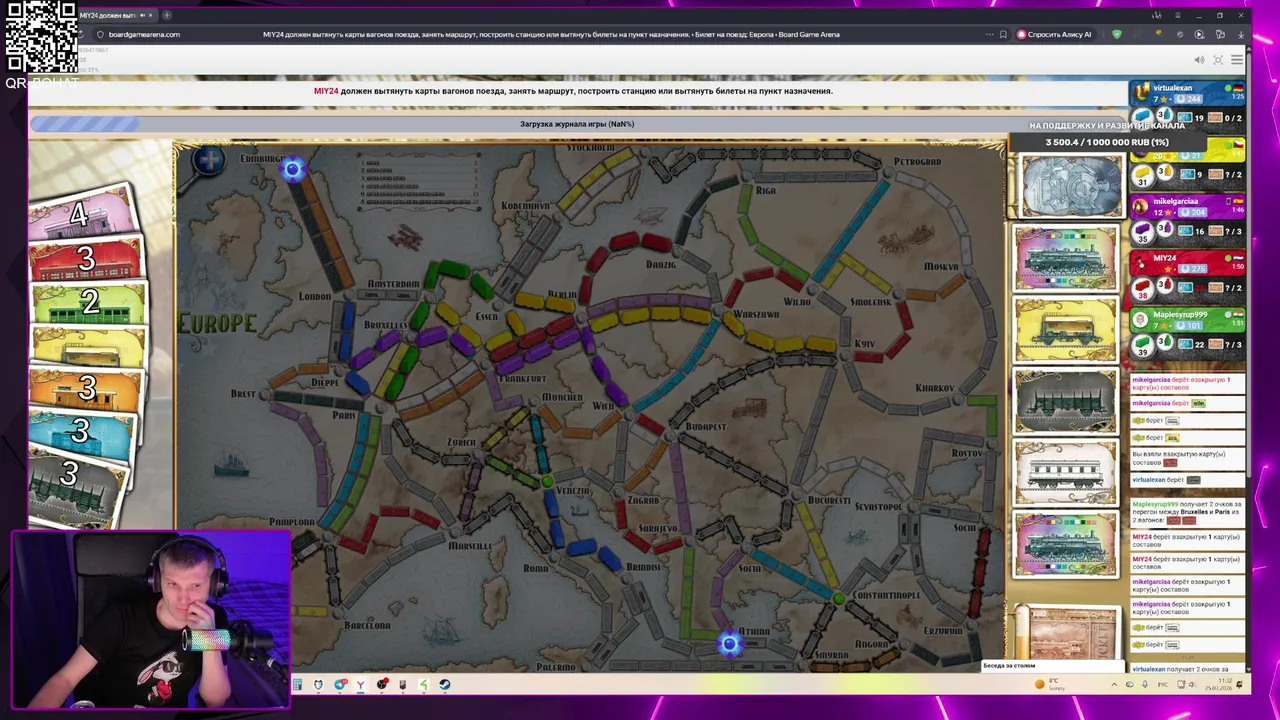
Task: Click mikelgarciaa's avatar icon
Action: [1141, 206]
